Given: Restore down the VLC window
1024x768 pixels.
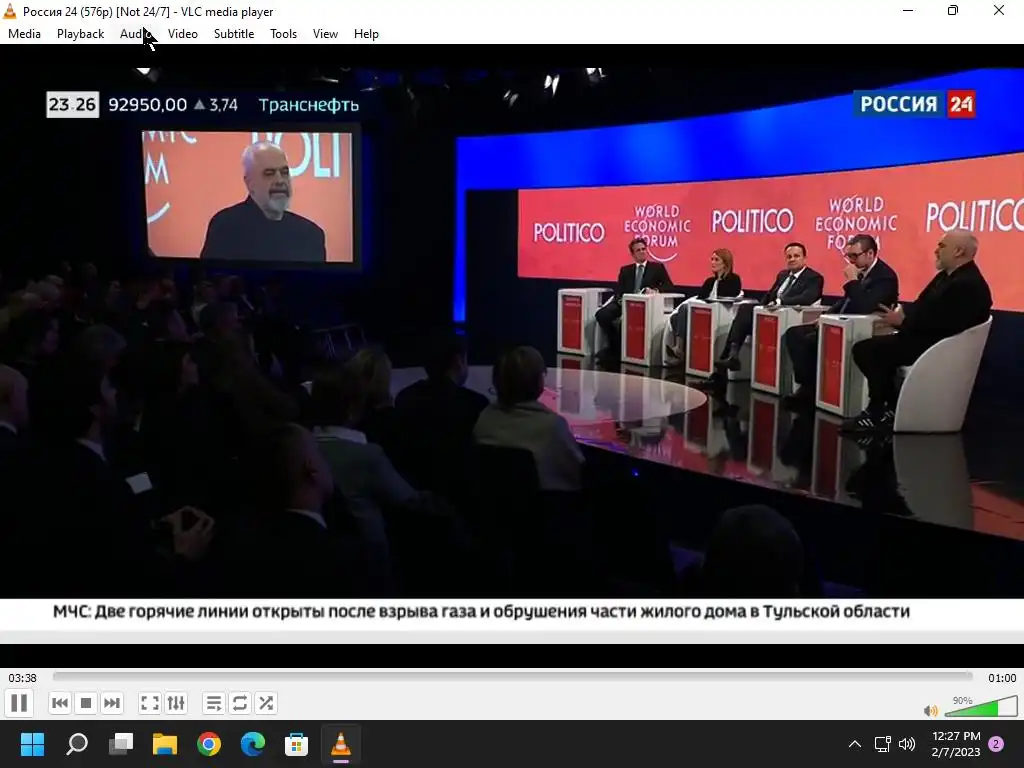Looking at the screenshot, I should [x=953, y=11].
